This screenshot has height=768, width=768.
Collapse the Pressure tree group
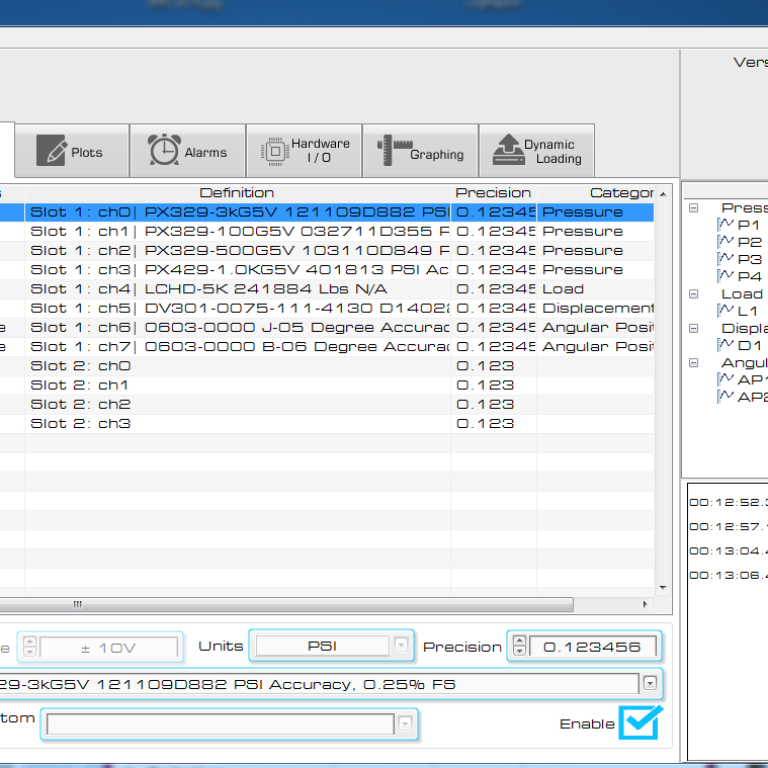point(694,208)
